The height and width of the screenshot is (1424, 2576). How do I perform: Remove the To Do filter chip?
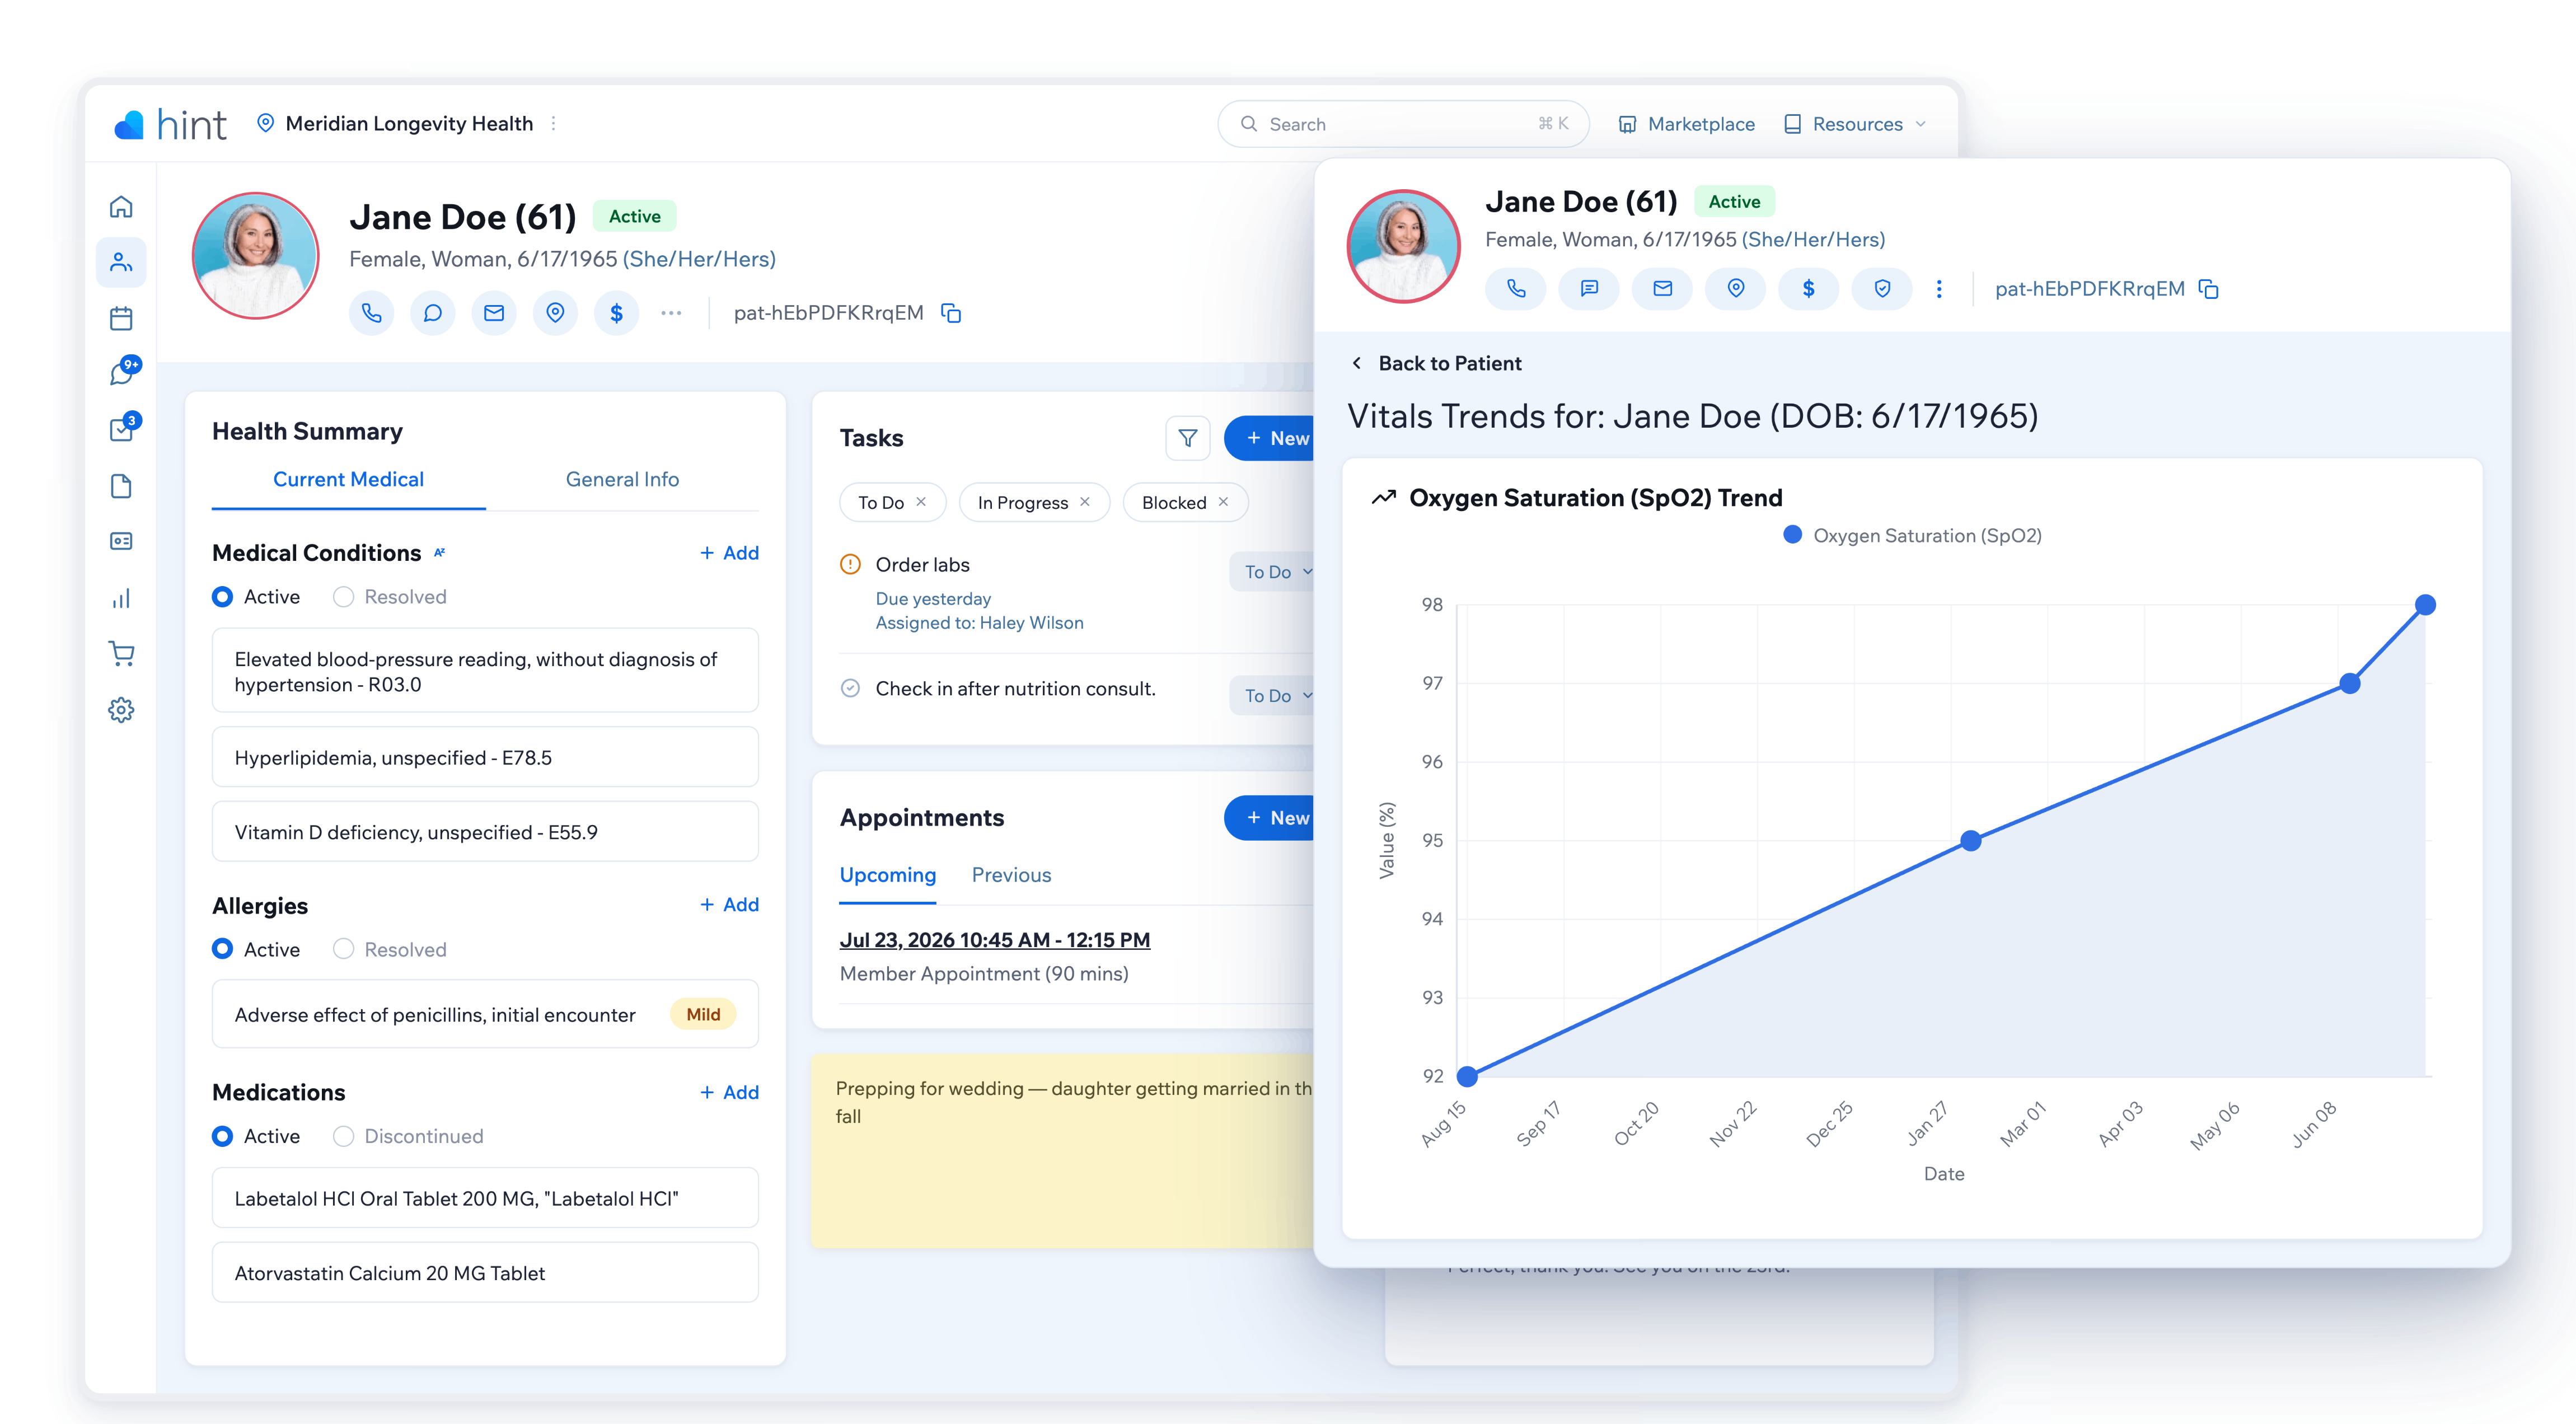pos(921,502)
